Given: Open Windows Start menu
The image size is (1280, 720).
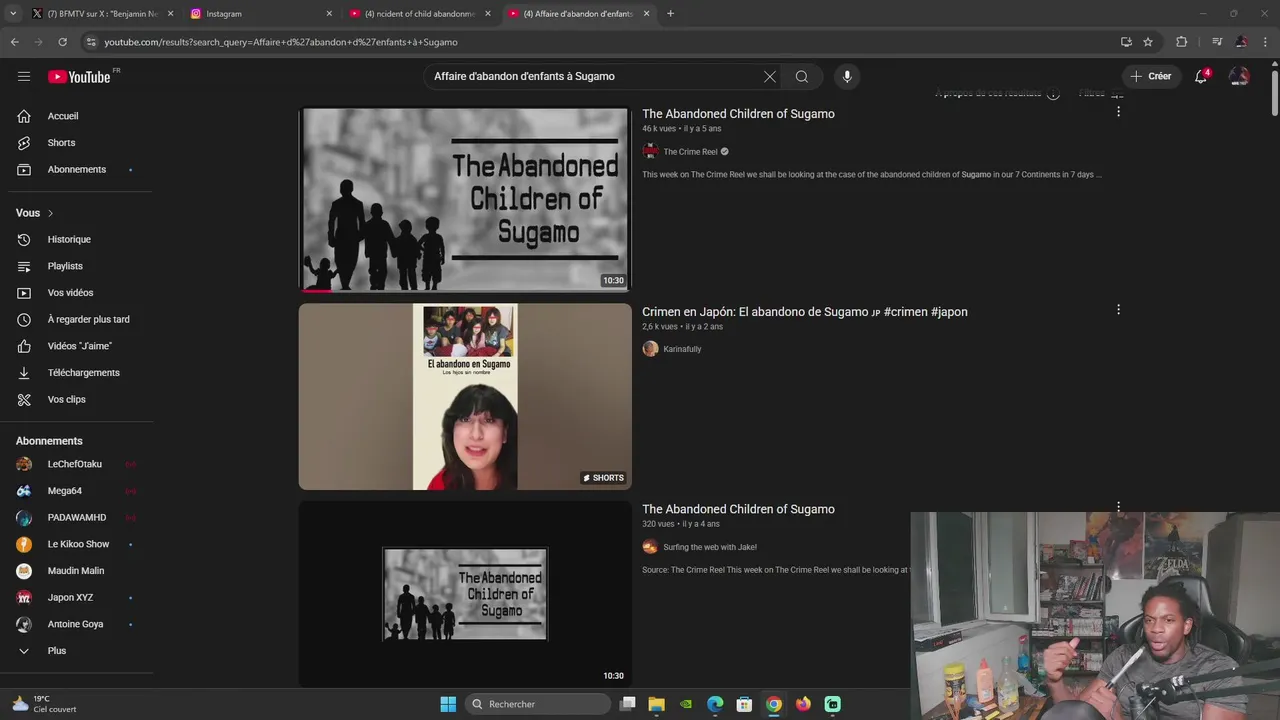Looking at the screenshot, I should [448, 704].
